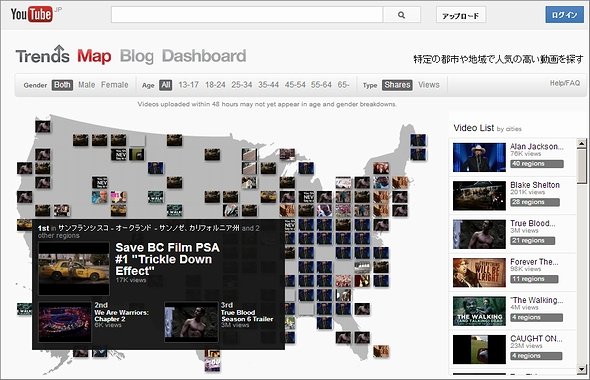590x380 pixels.
Task: Open the Dashboard tab
Action: pyautogui.click(x=204, y=56)
